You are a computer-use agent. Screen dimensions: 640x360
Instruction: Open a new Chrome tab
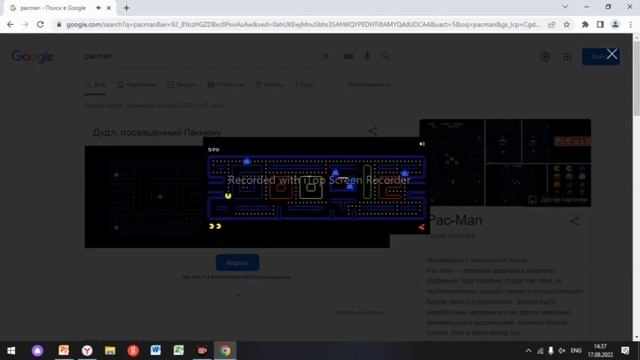127,8
